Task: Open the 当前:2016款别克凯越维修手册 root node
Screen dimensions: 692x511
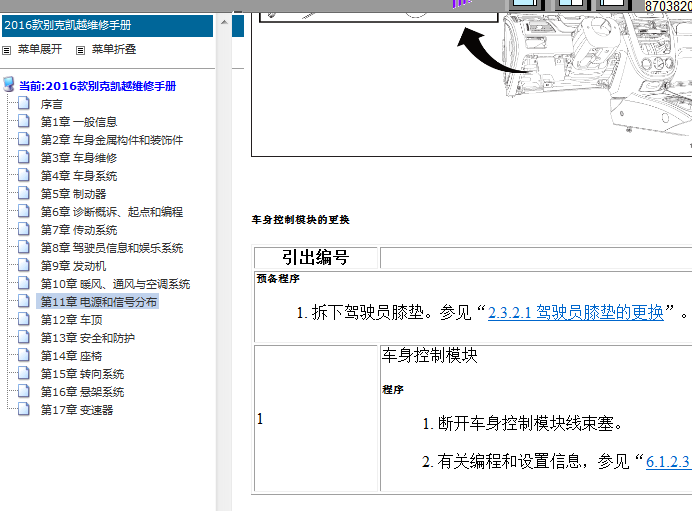Action: point(98,86)
